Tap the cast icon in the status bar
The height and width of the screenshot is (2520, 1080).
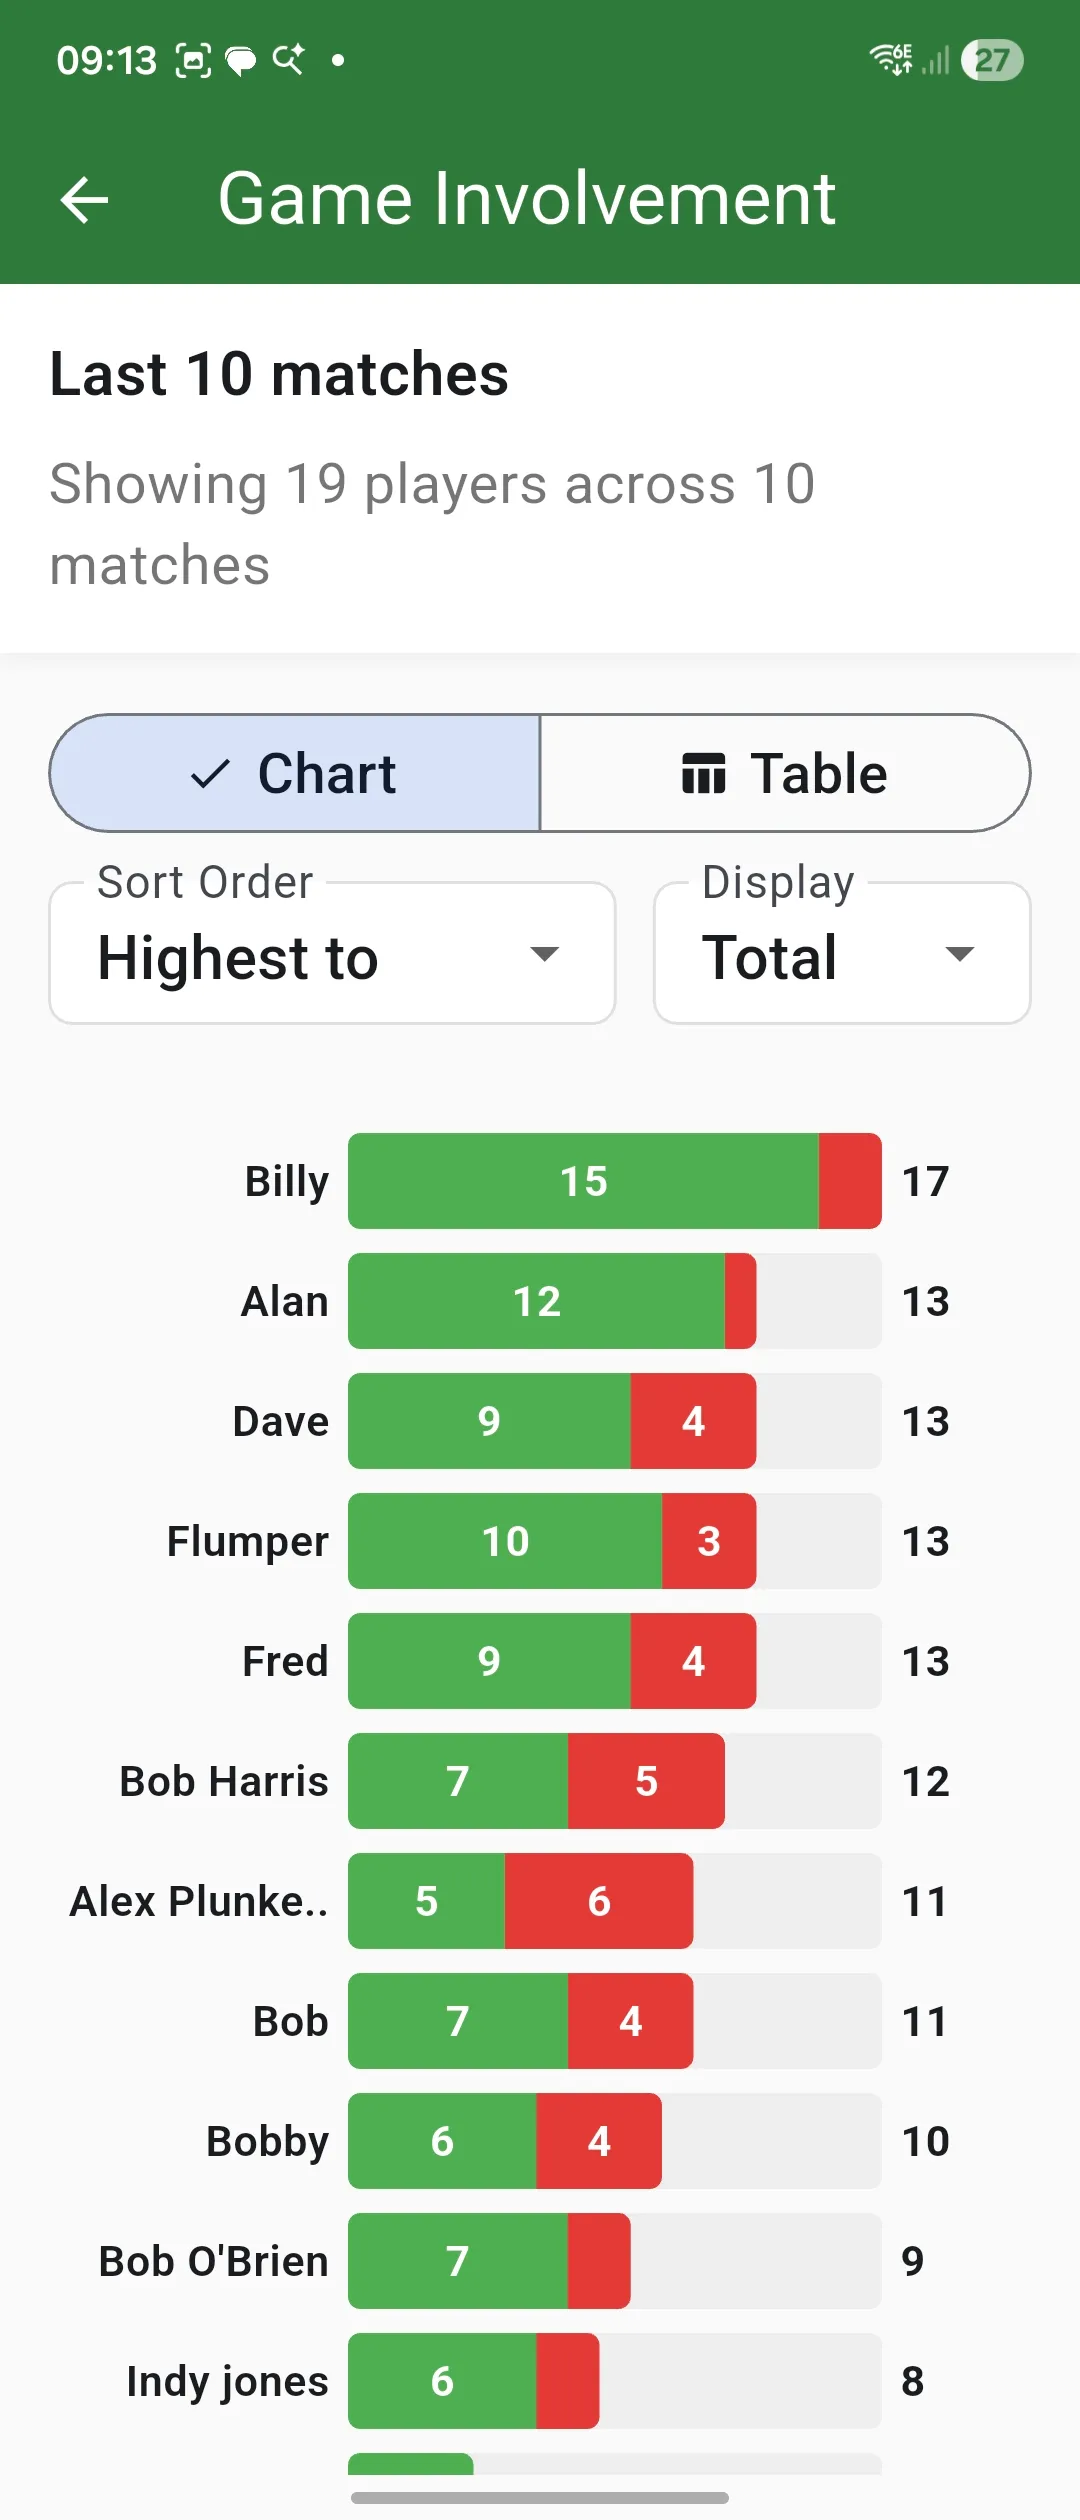click(288, 60)
